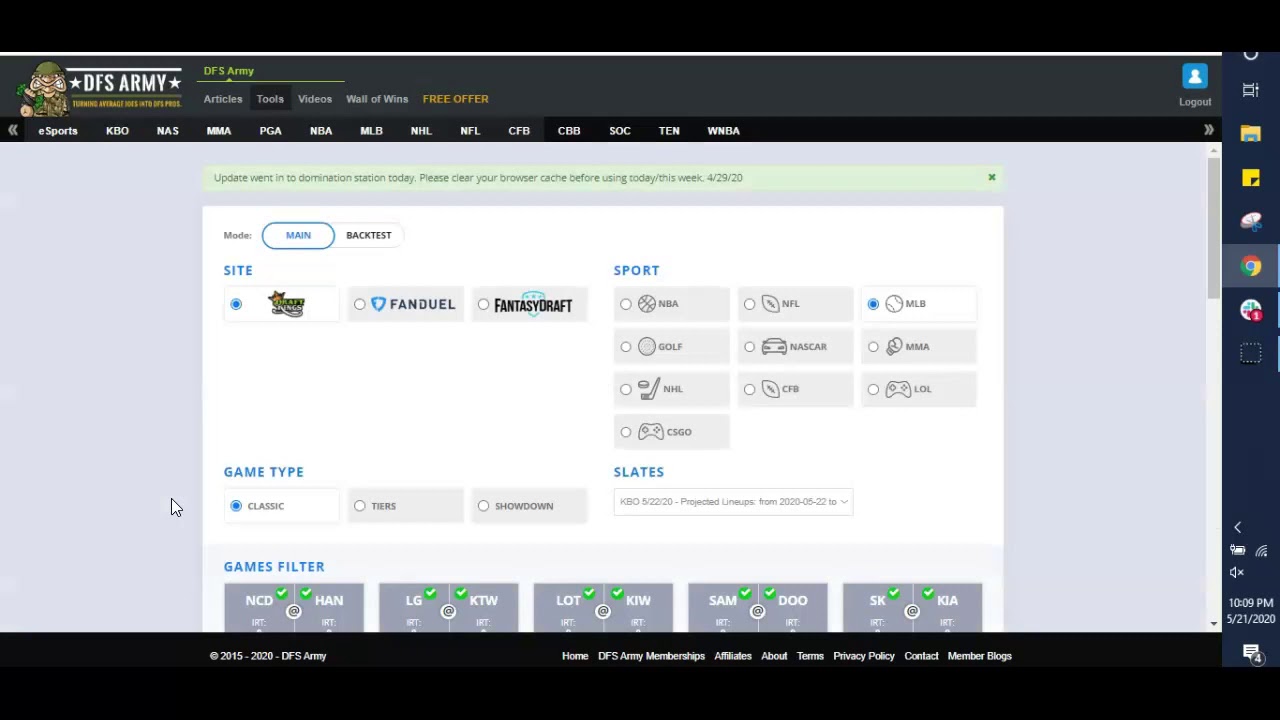Click the CFB football icon
The height and width of the screenshot is (720, 1280).
tap(771, 389)
